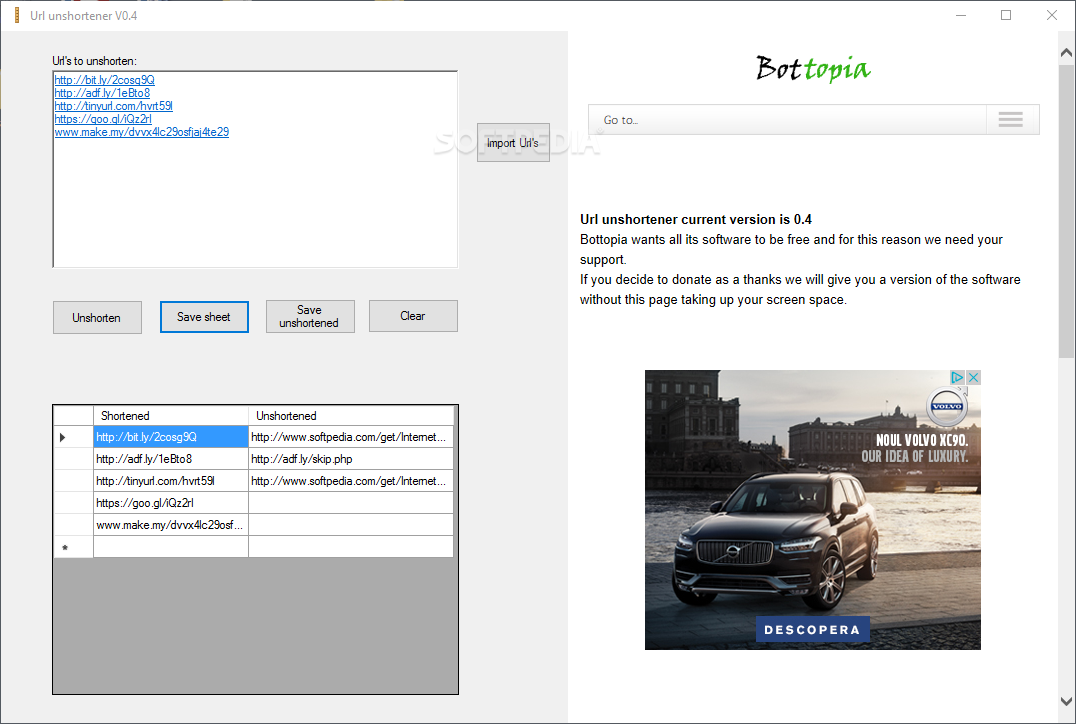Image resolution: width=1076 pixels, height=724 pixels.
Task: Select the http://adf.ly/1eBto8 cell in grid
Action: (171, 459)
